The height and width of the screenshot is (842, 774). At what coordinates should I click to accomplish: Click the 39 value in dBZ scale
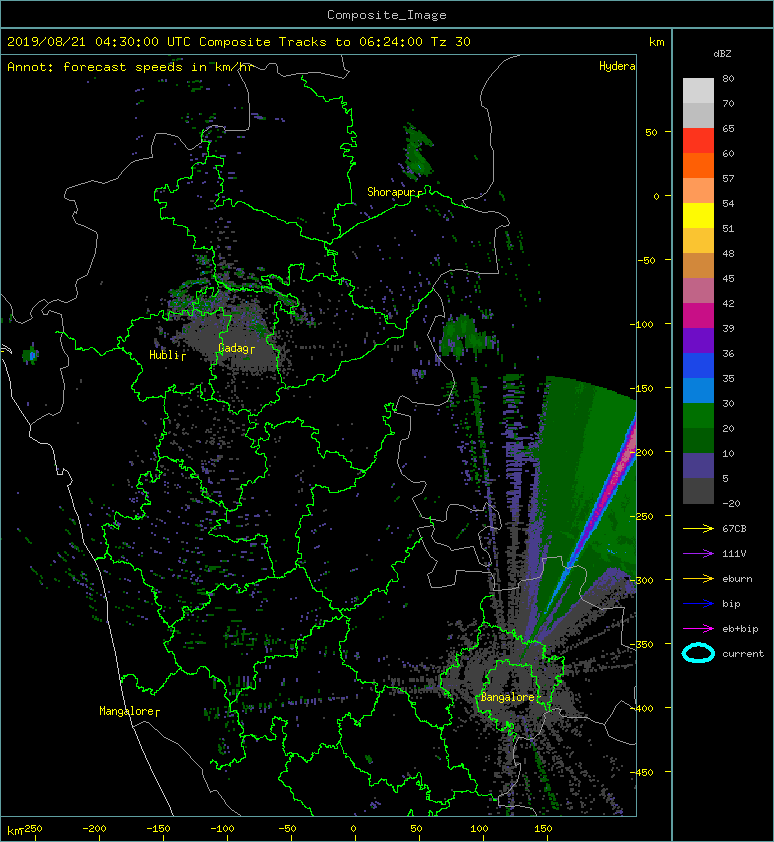point(728,329)
